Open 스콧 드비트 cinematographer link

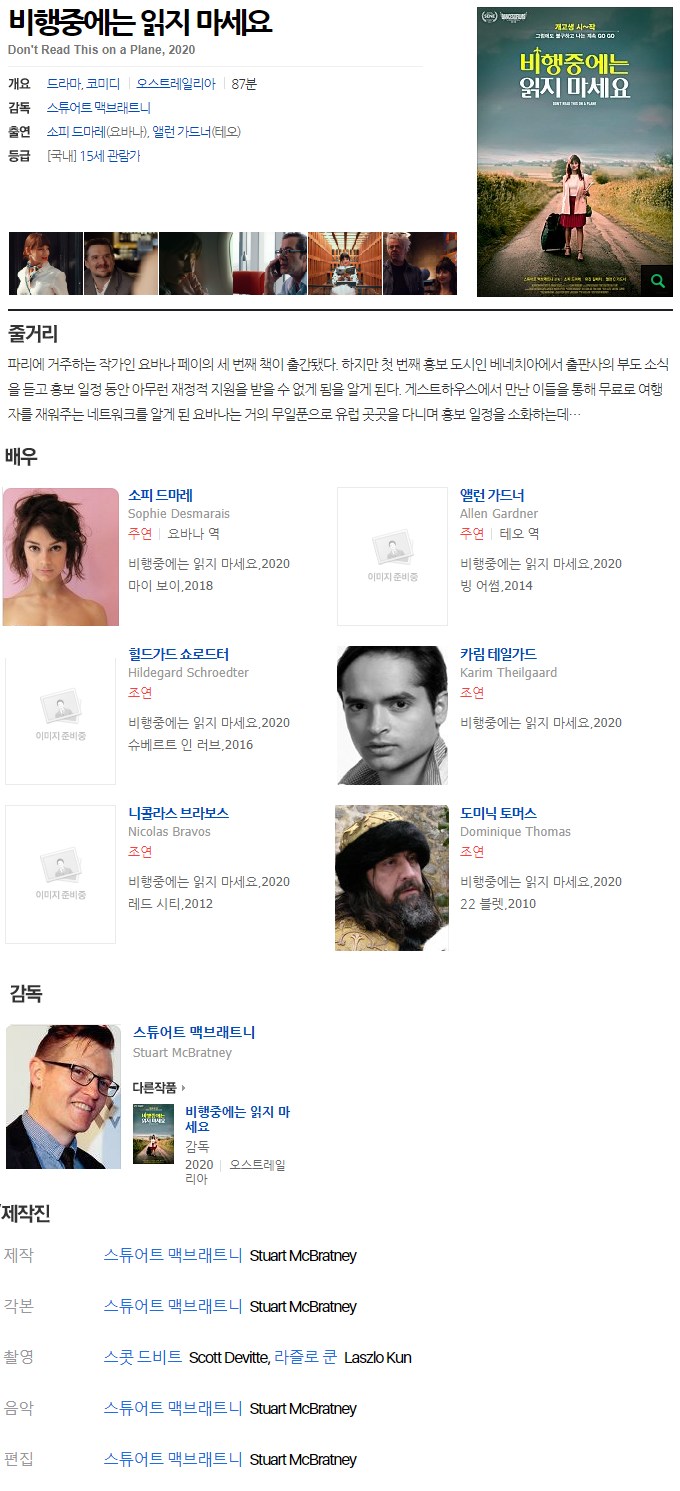coord(143,1357)
